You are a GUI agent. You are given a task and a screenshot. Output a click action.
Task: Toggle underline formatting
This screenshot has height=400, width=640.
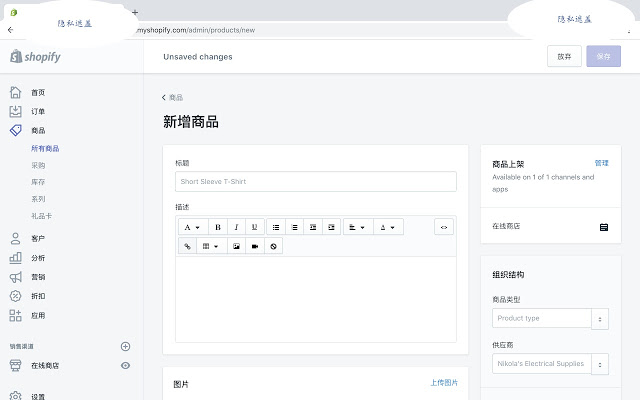254,227
